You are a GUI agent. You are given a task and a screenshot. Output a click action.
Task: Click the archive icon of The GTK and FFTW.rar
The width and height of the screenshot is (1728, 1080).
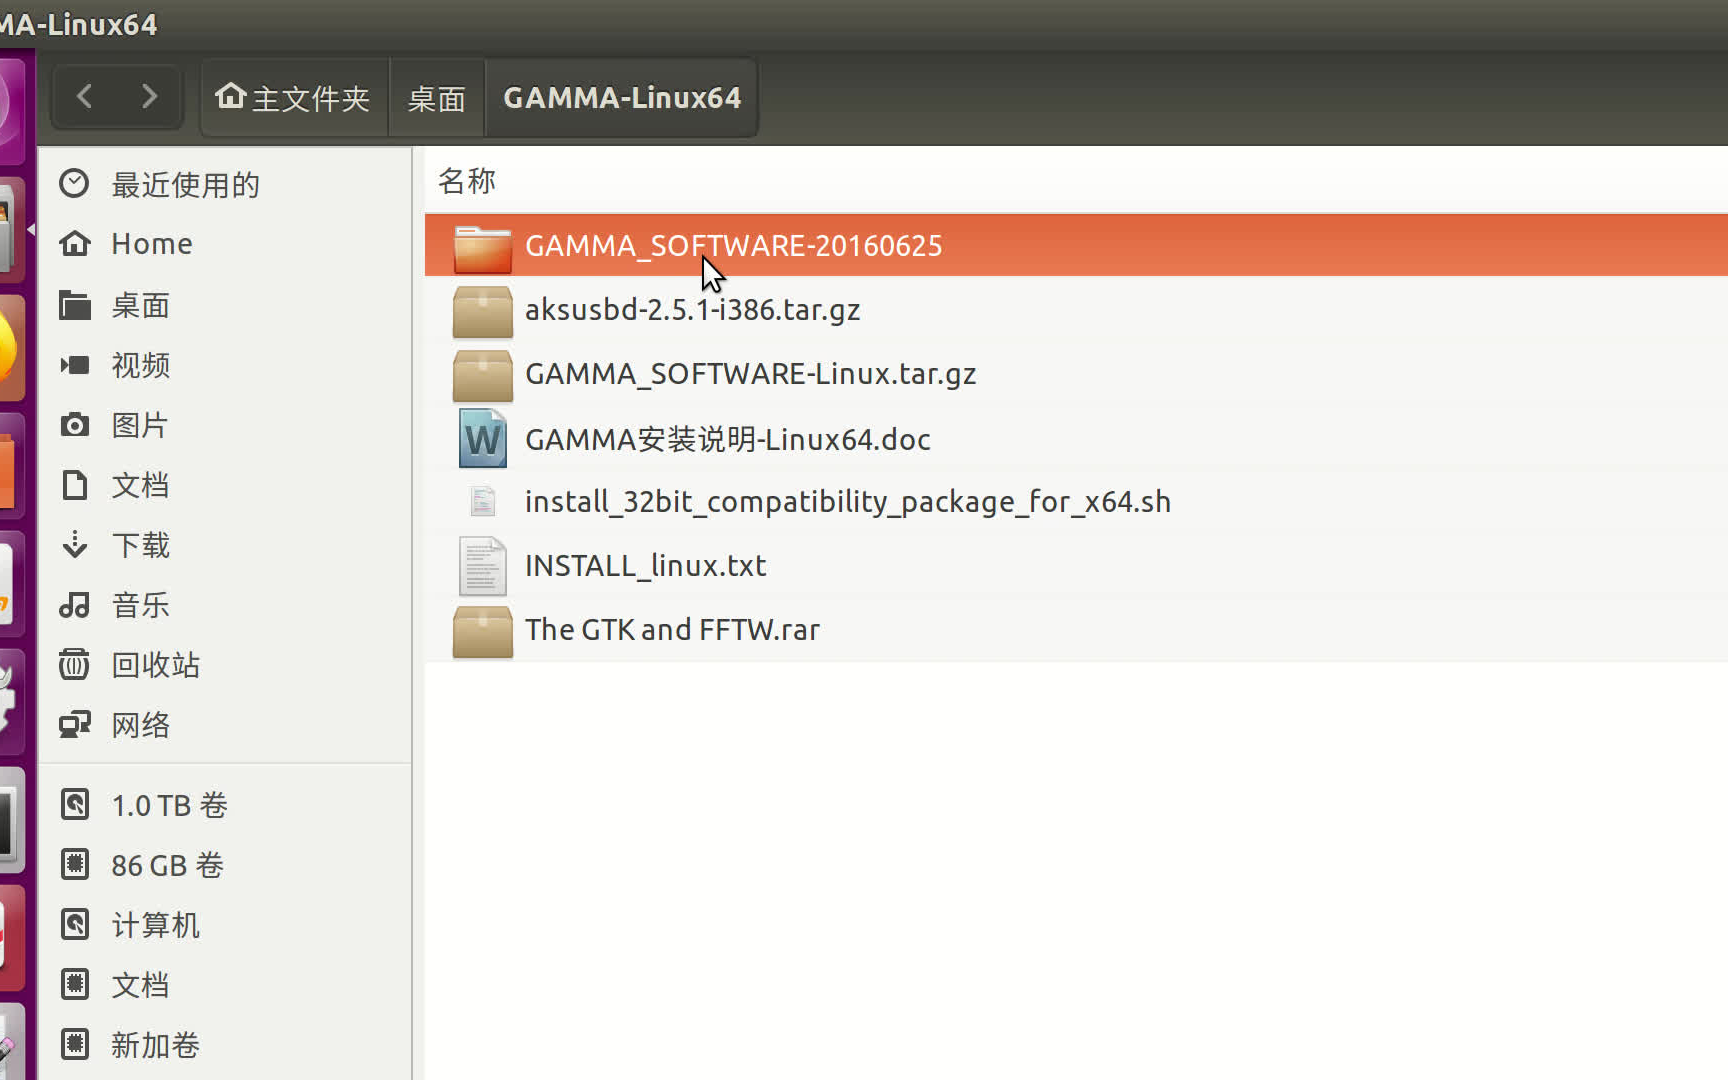pyautogui.click(x=482, y=632)
